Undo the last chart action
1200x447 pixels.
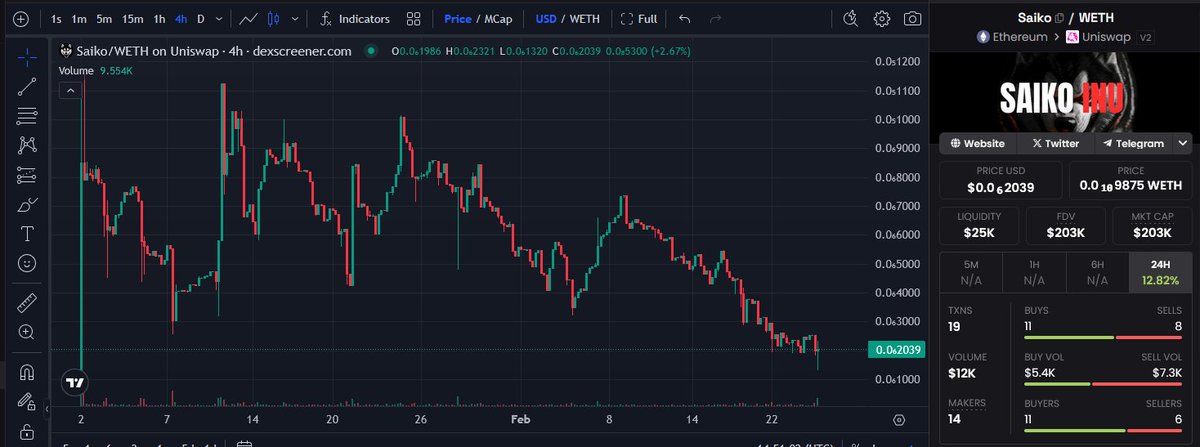pyautogui.click(x=684, y=18)
